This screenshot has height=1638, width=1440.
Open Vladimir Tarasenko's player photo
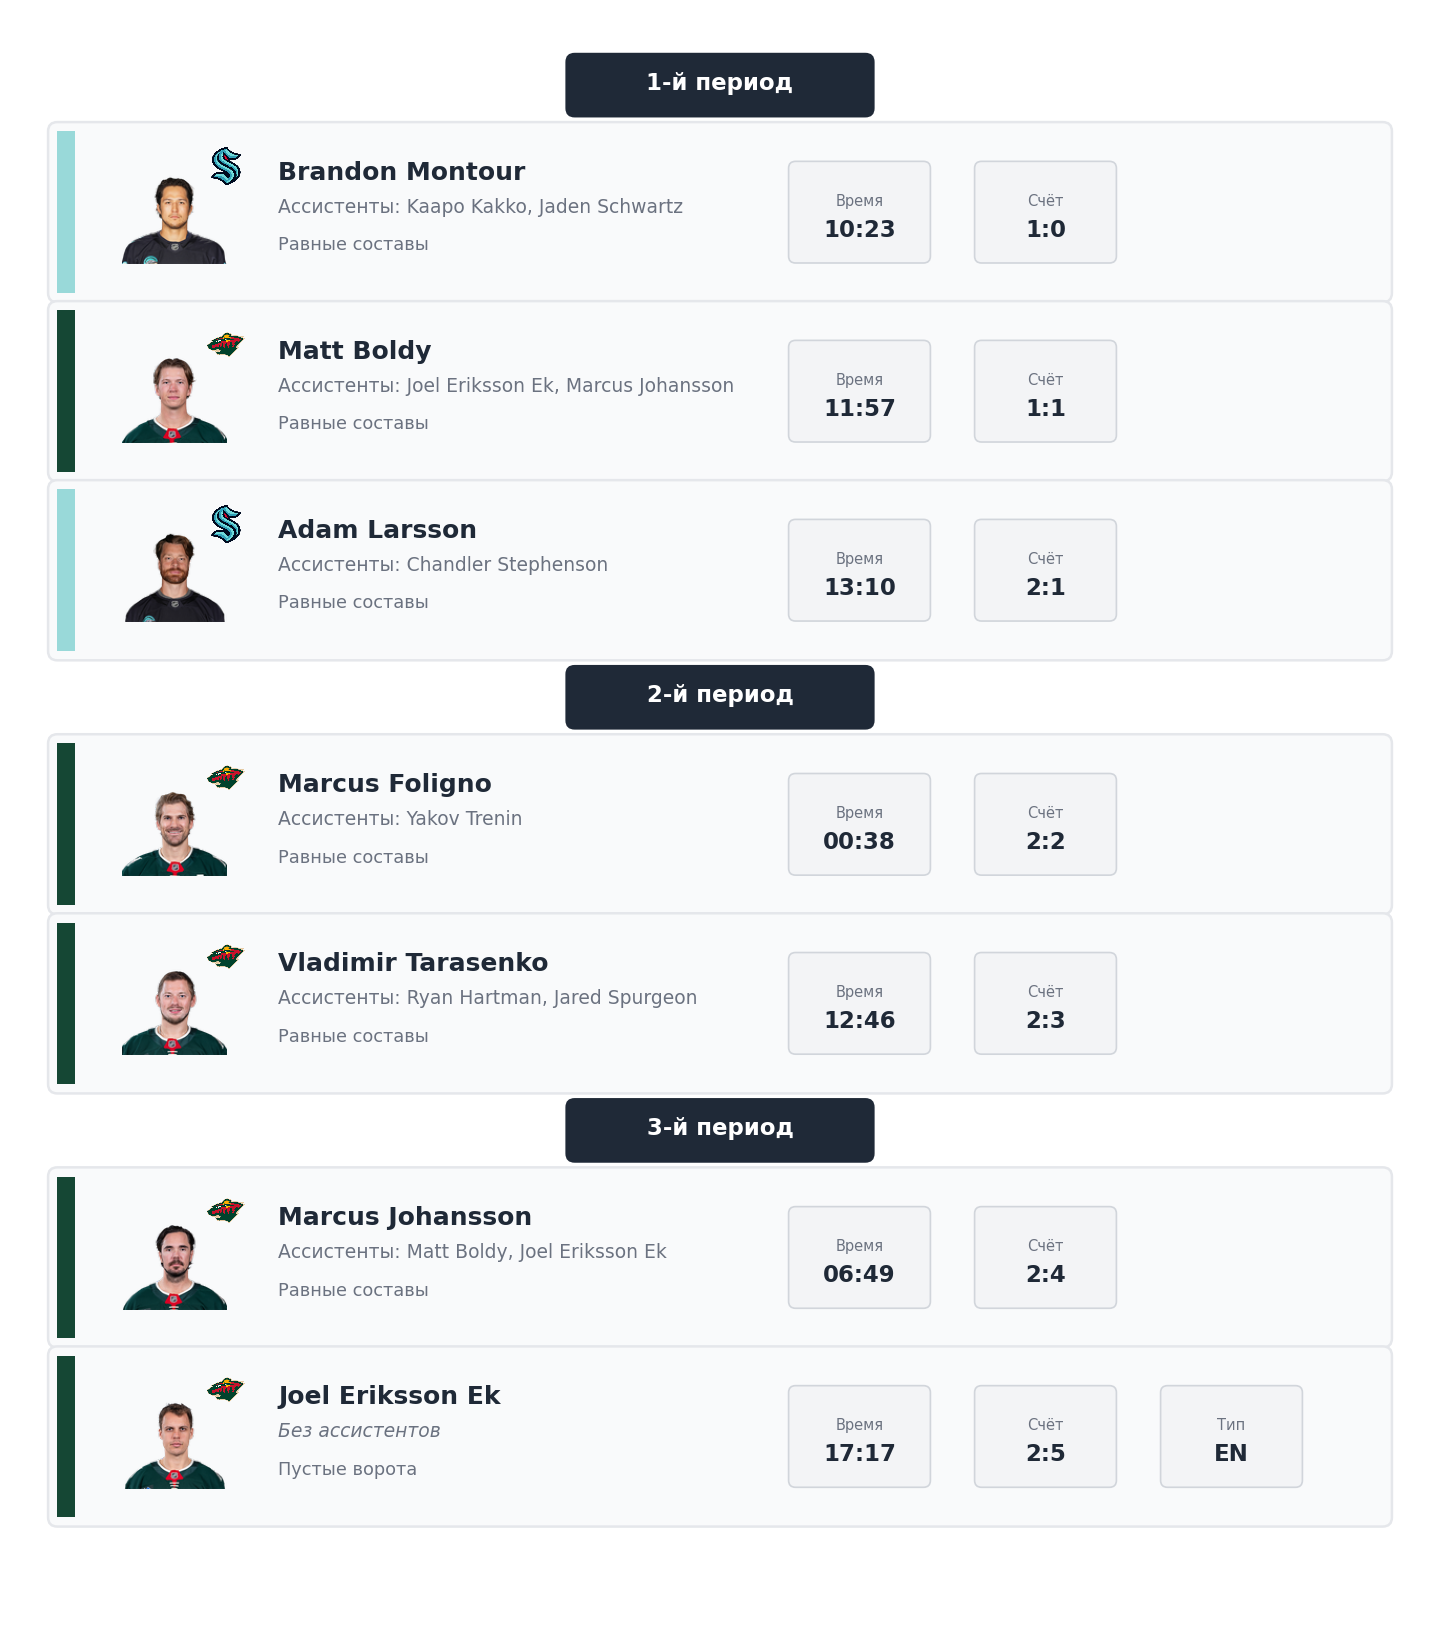click(174, 1012)
